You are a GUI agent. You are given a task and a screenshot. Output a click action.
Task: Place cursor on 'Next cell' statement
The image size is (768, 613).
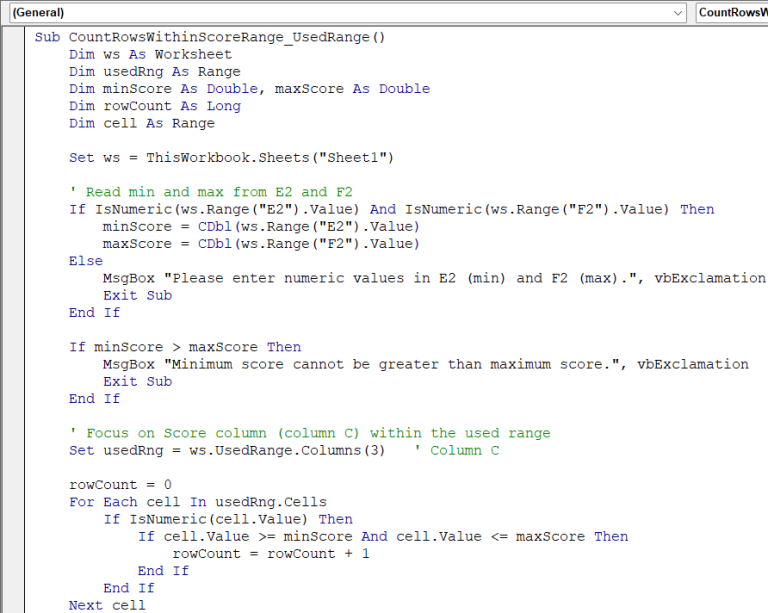tap(107, 605)
